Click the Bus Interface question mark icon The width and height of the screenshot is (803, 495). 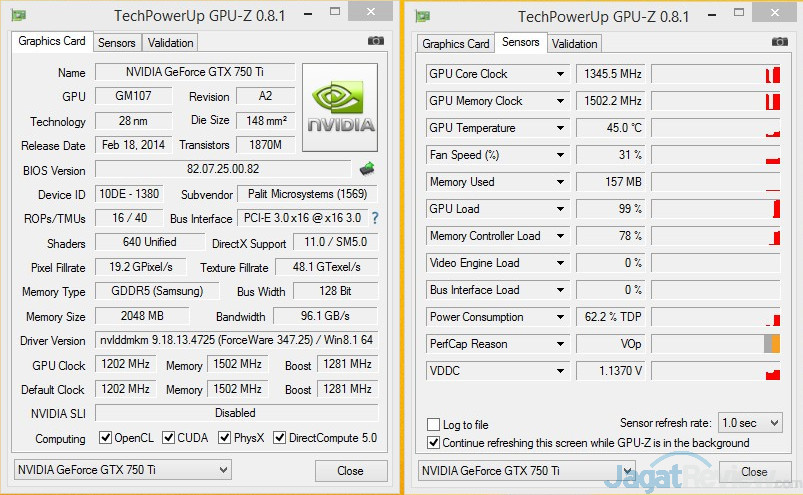coord(375,218)
